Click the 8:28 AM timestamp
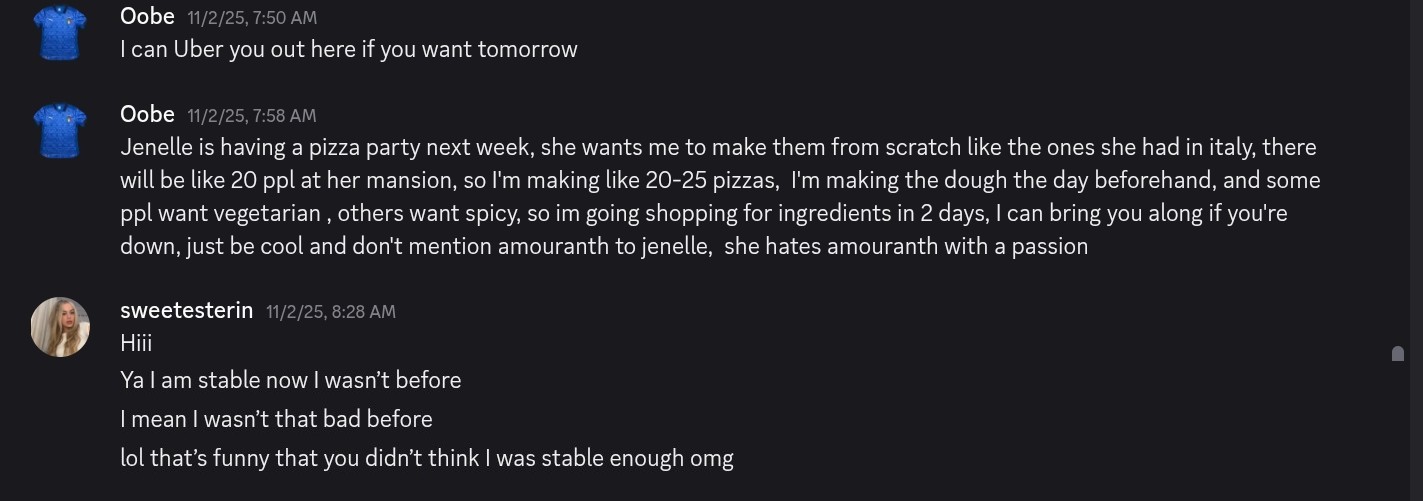 330,312
